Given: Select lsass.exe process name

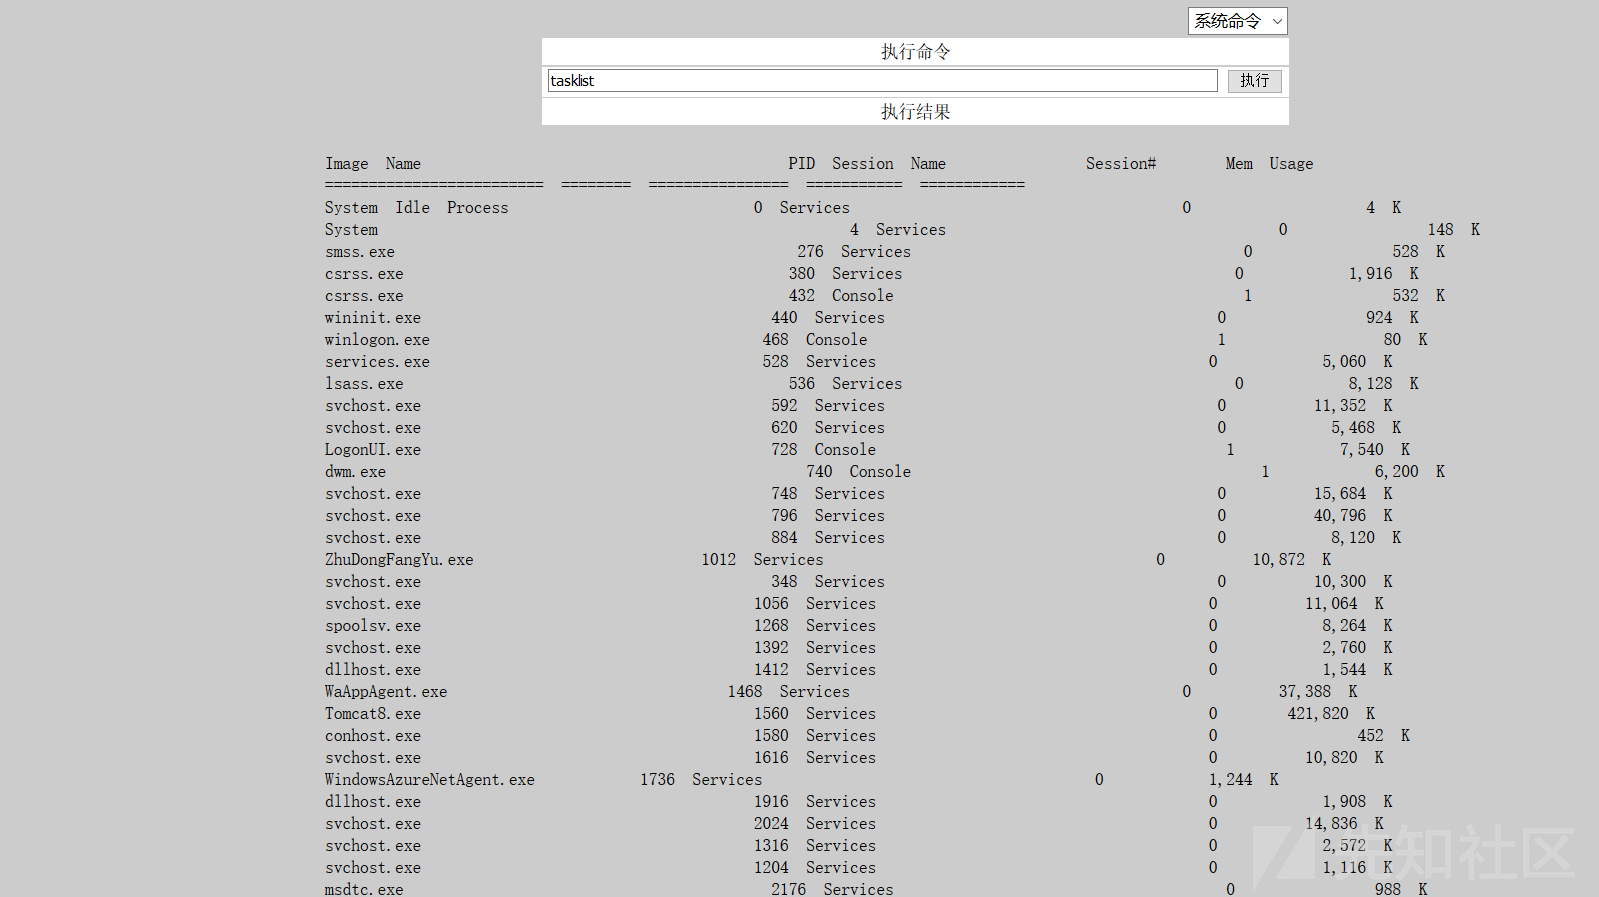Looking at the screenshot, I should pos(364,384).
